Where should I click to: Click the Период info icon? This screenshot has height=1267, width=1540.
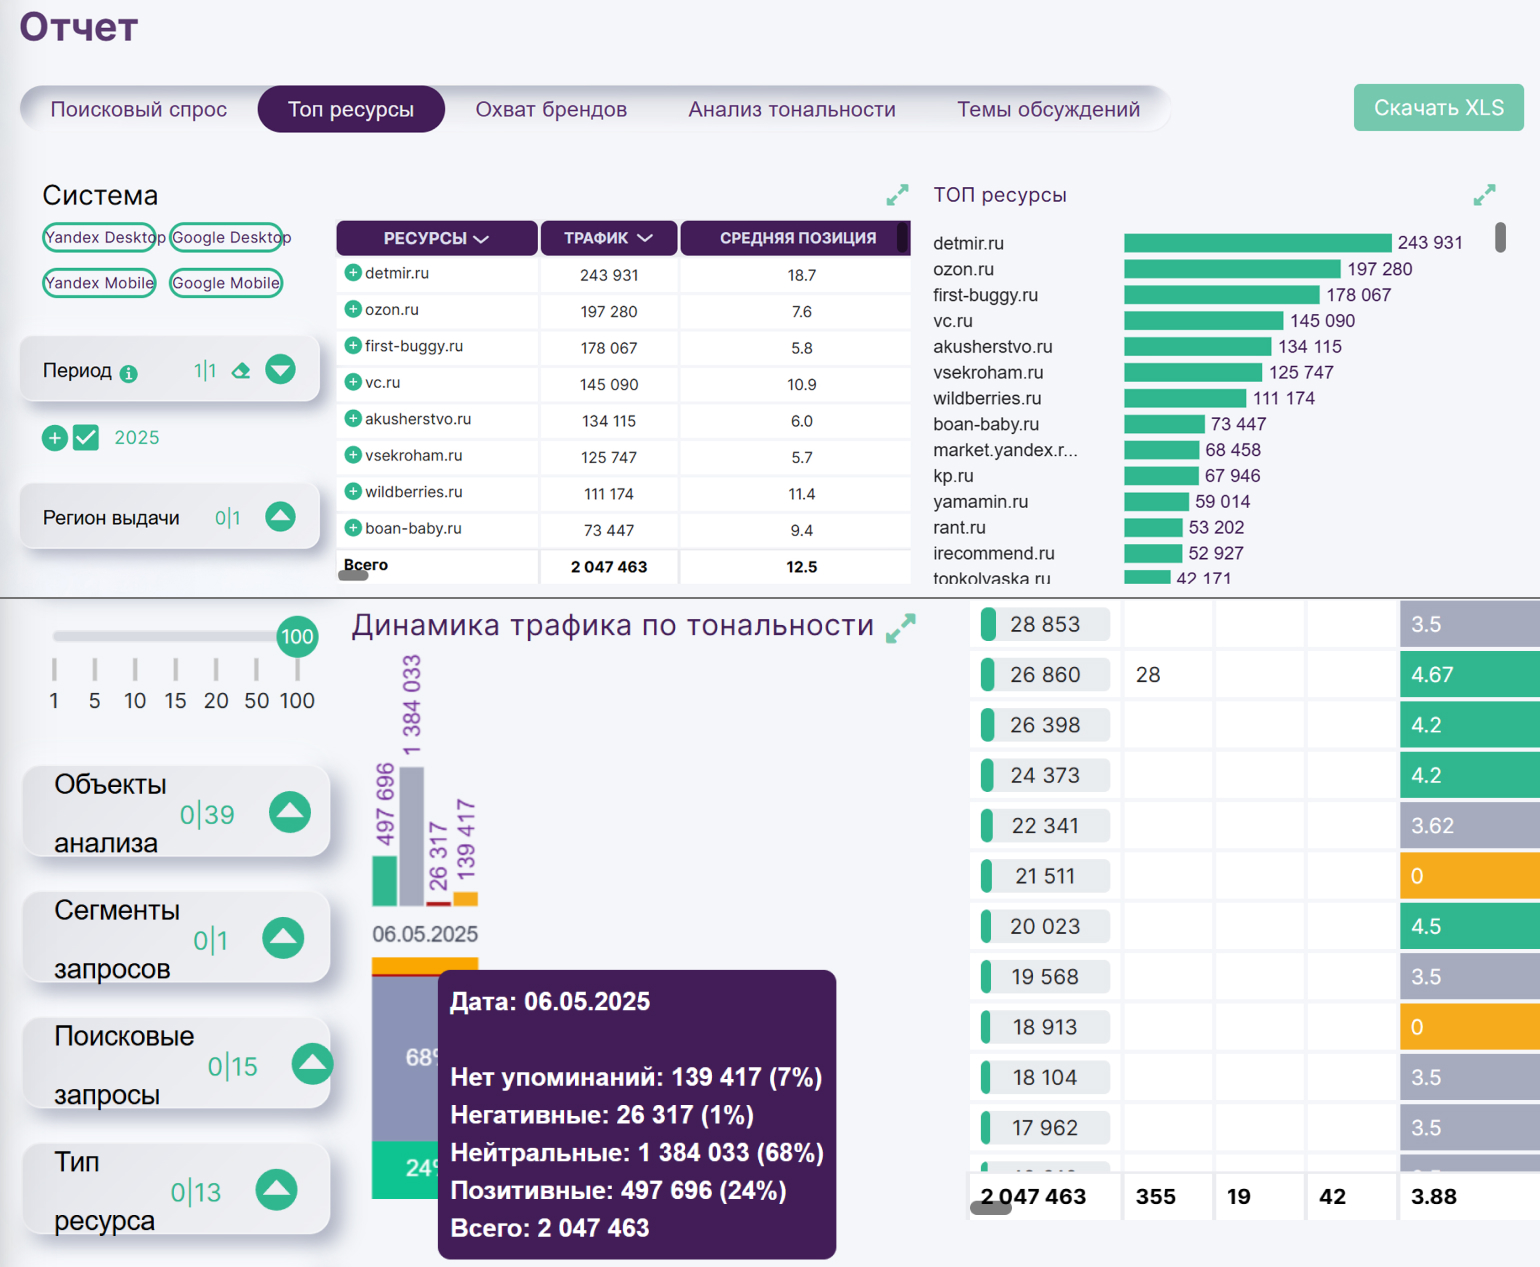coord(129,373)
